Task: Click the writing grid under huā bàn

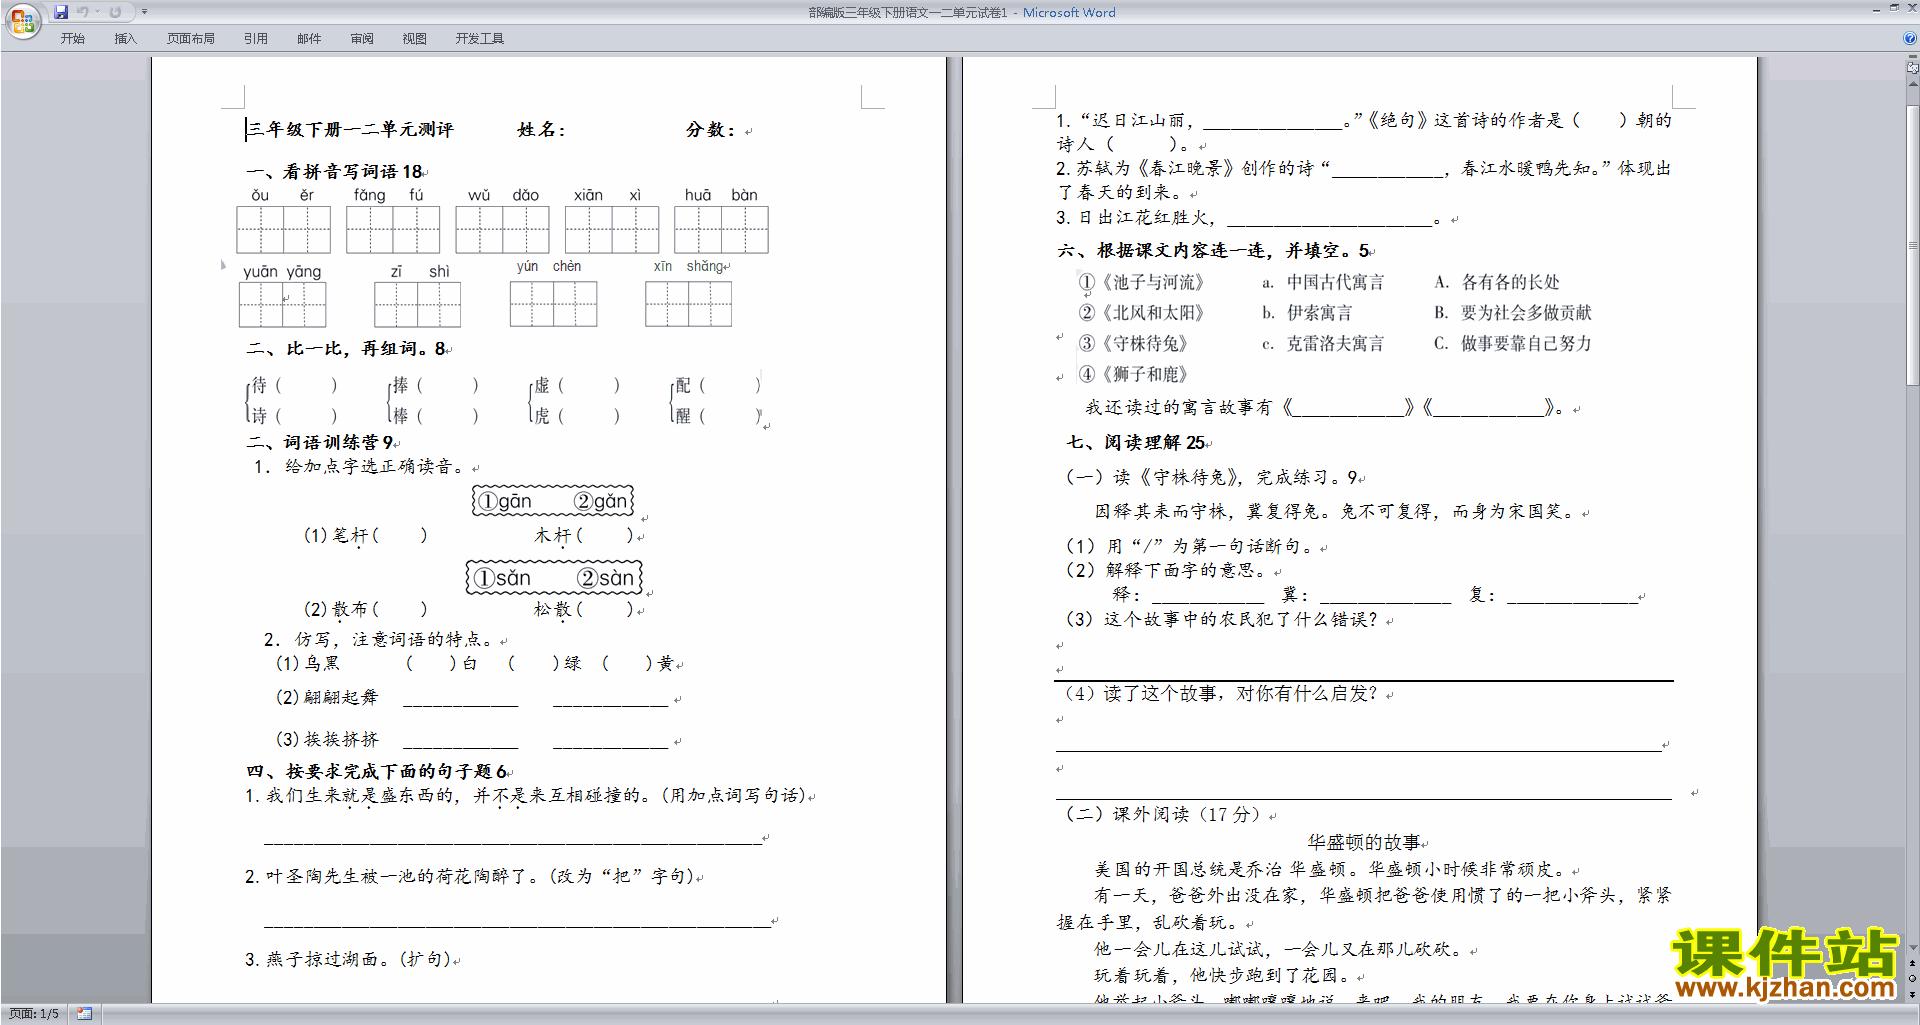Action: point(721,229)
